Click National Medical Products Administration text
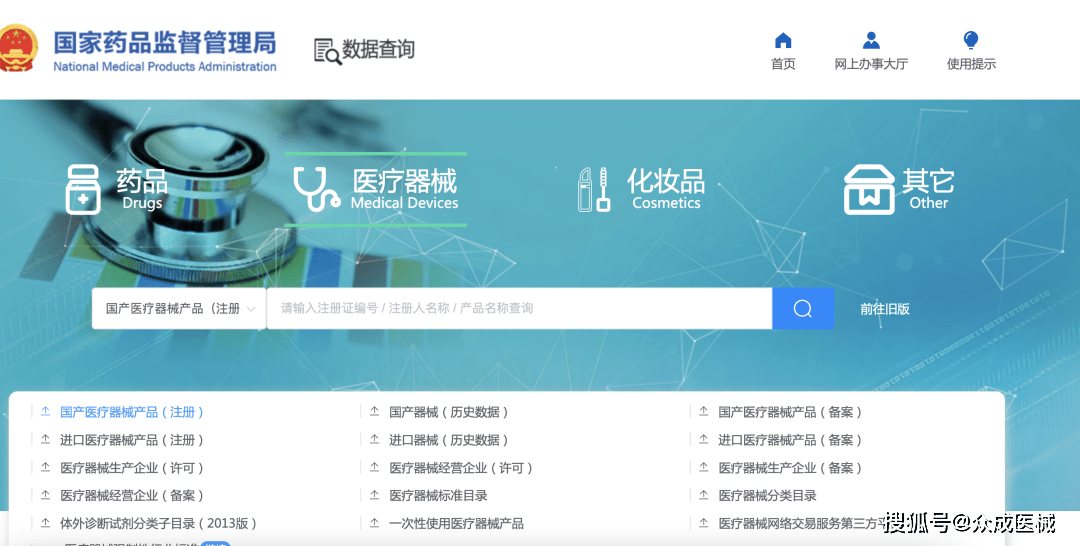The image size is (1080, 546). (x=165, y=67)
